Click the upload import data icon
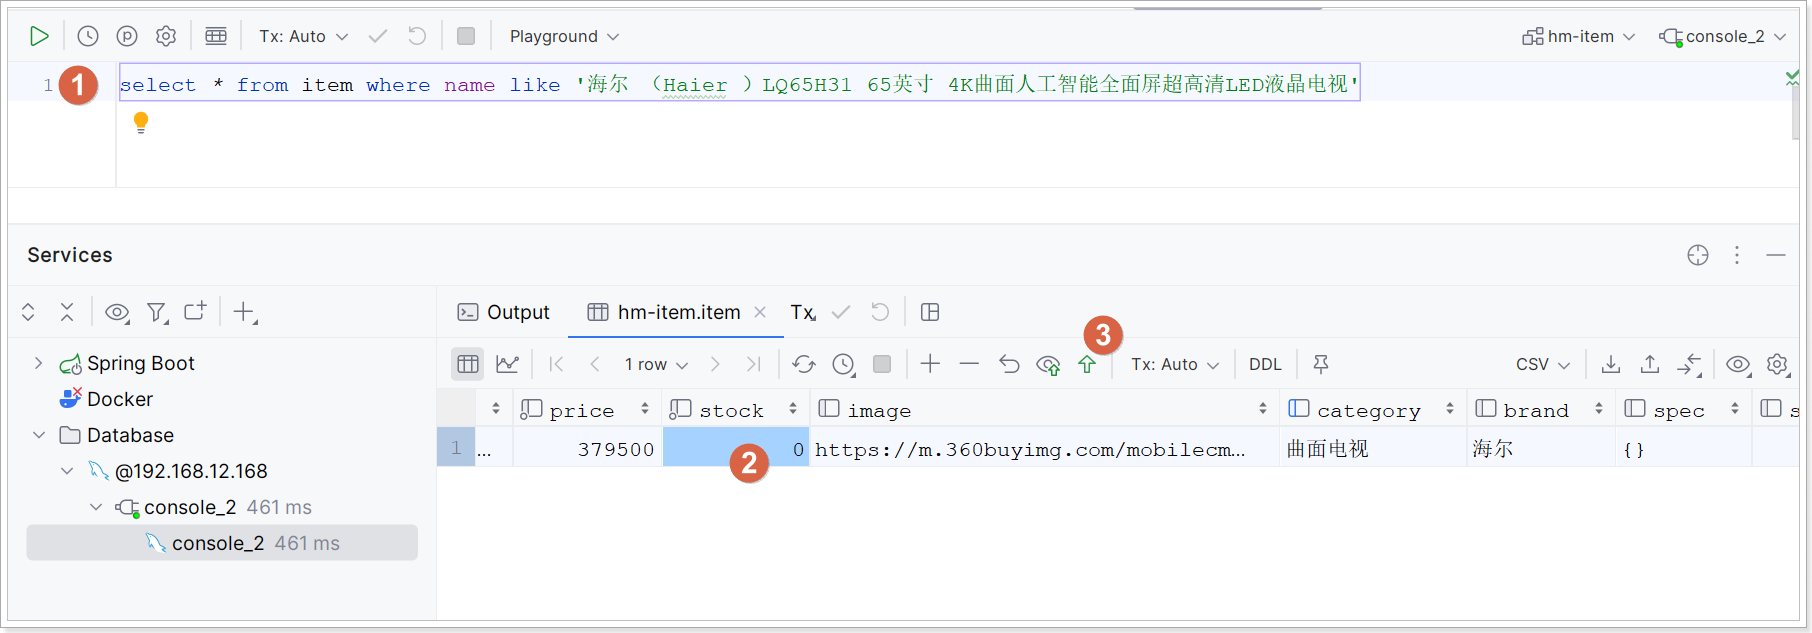 coord(1650,364)
